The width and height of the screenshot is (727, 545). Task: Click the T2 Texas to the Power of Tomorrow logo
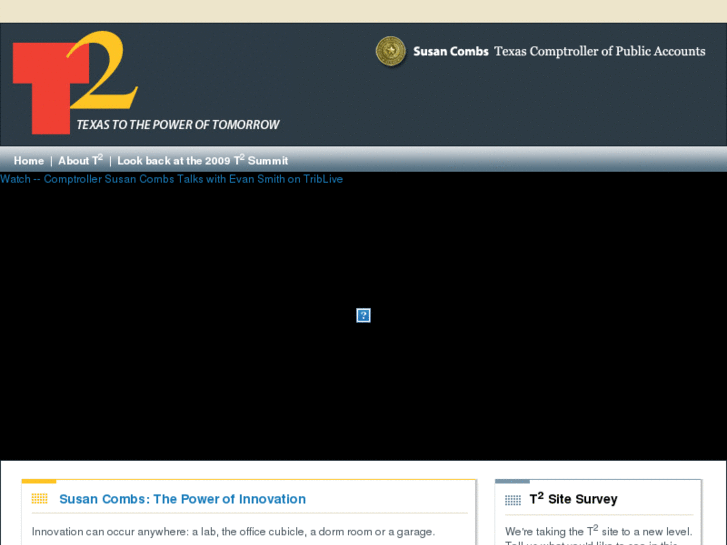146,83
